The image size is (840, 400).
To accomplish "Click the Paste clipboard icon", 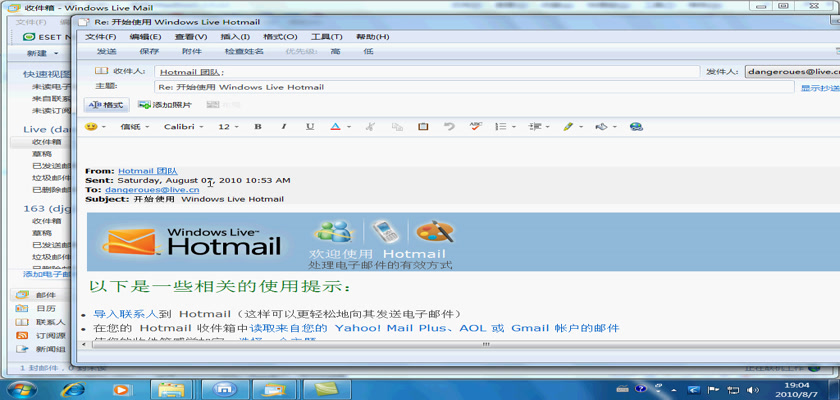I will point(423,127).
